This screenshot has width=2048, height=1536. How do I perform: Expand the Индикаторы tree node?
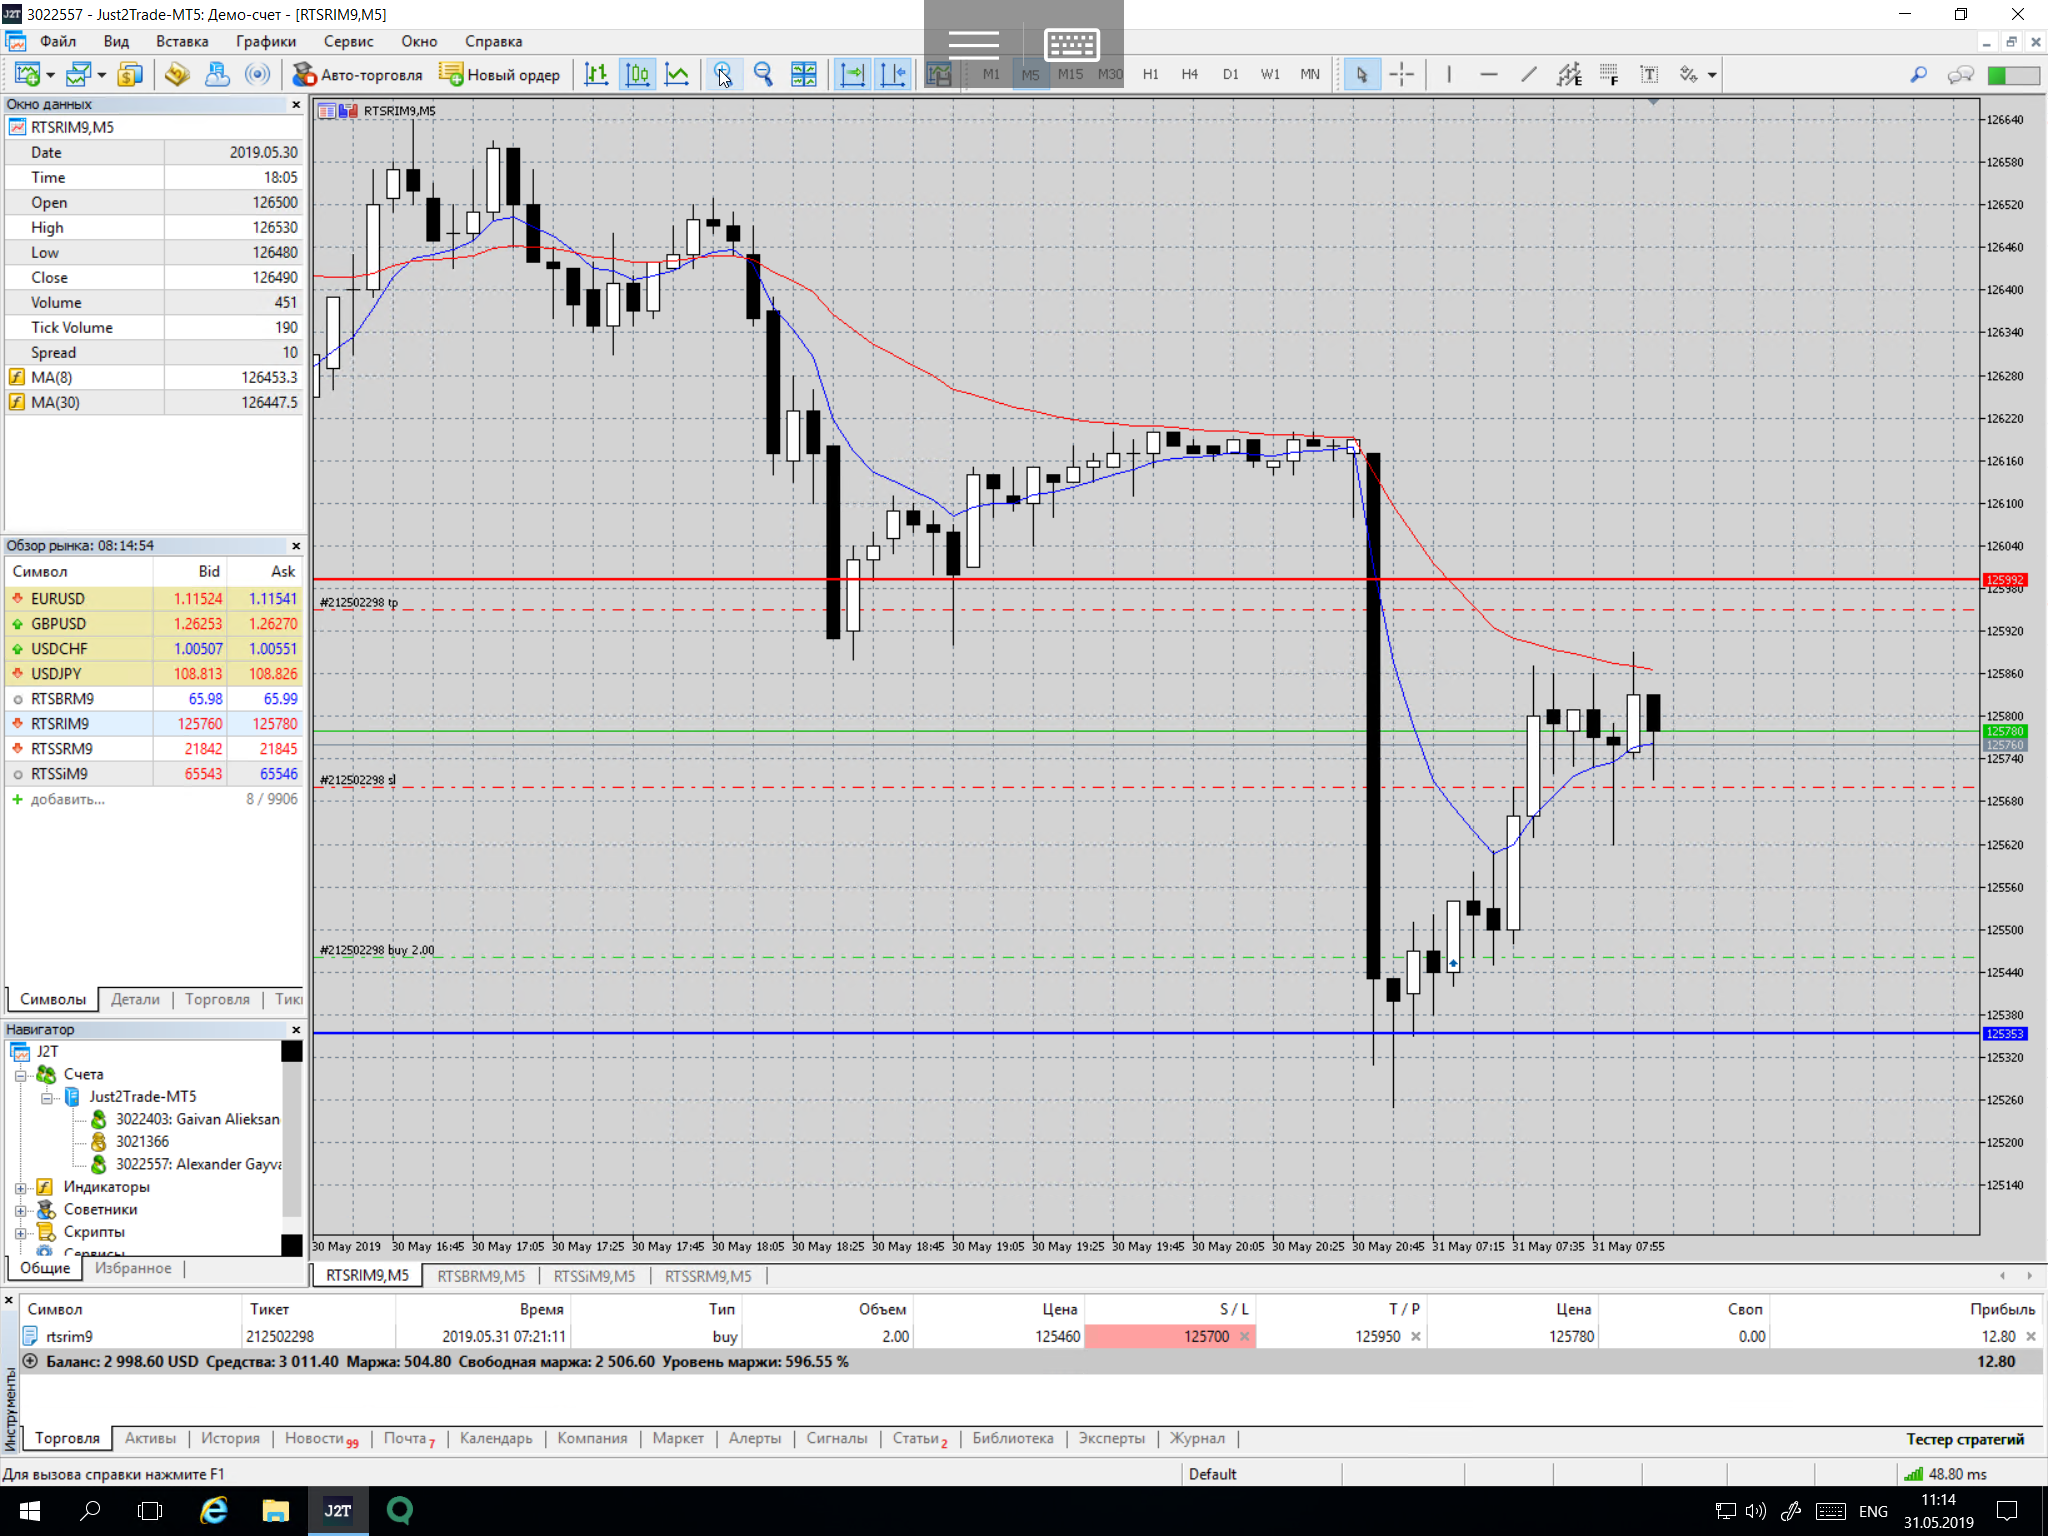[20, 1188]
